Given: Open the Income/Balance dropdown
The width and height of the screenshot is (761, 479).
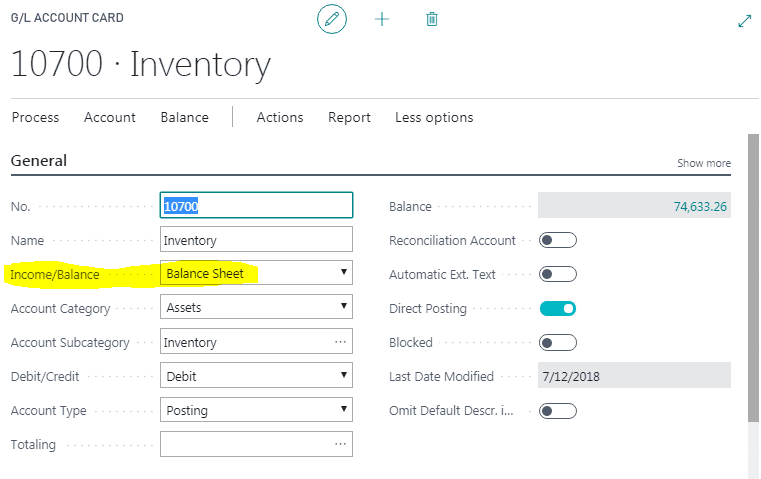Looking at the screenshot, I should pos(256,273).
